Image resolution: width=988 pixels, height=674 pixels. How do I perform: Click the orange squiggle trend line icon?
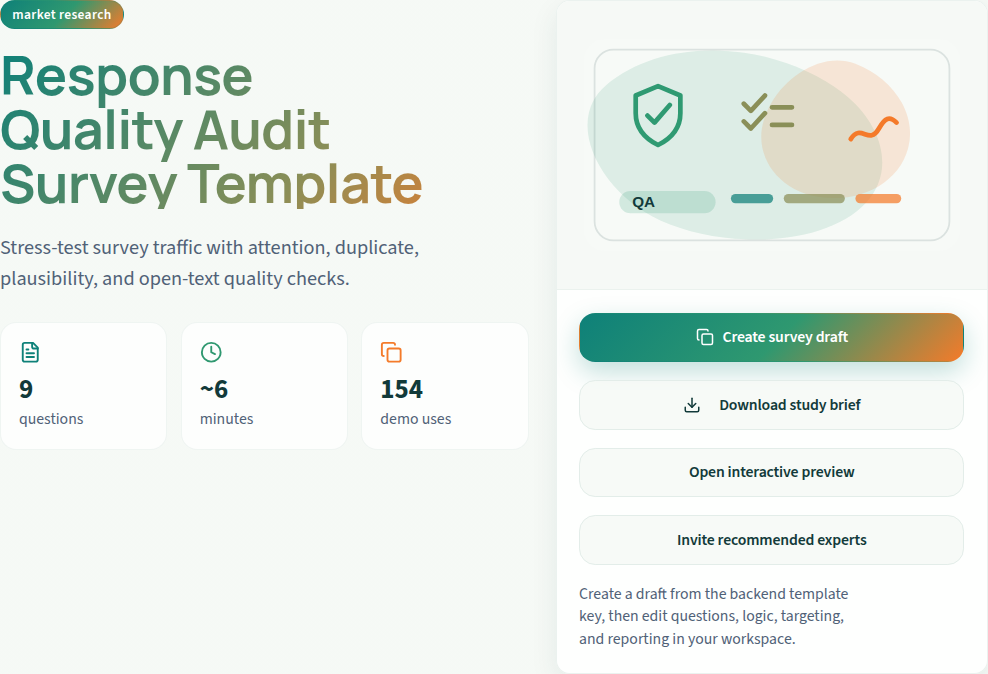(x=873, y=129)
